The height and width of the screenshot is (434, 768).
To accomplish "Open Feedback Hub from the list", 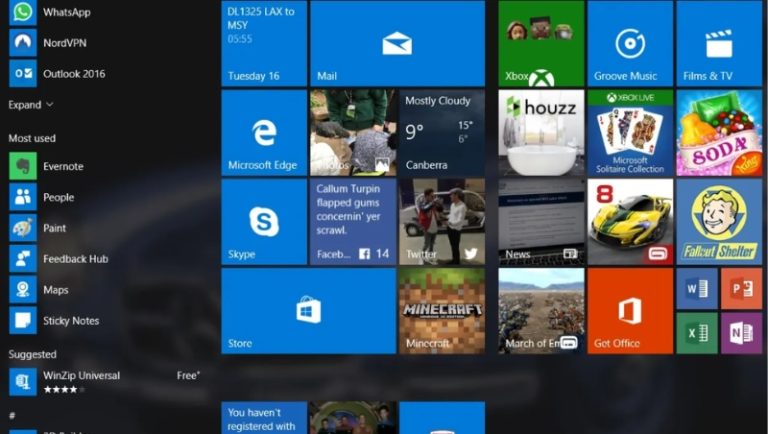I will pyautogui.click(x=75, y=259).
